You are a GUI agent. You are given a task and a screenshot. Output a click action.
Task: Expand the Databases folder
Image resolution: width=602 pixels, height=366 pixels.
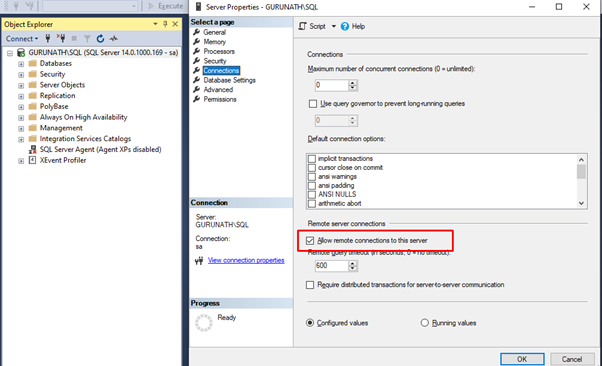point(21,64)
